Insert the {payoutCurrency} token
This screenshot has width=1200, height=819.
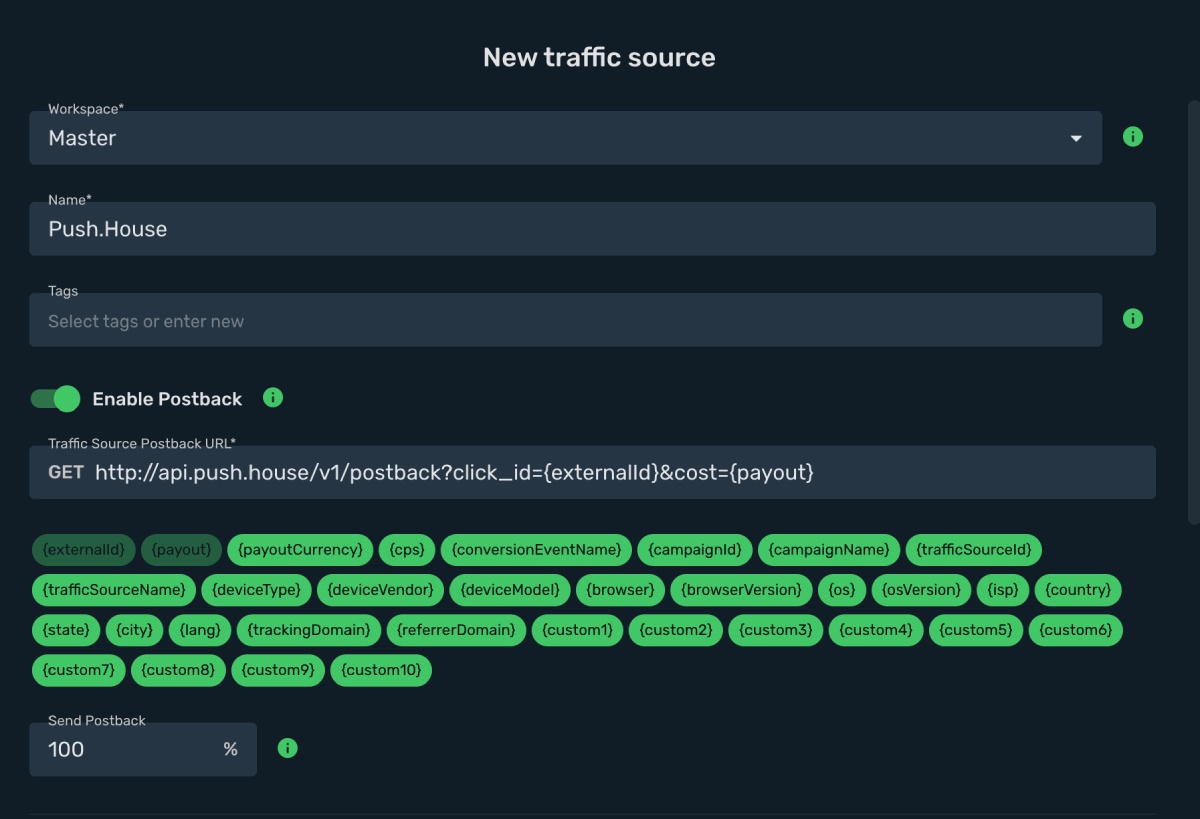click(300, 550)
